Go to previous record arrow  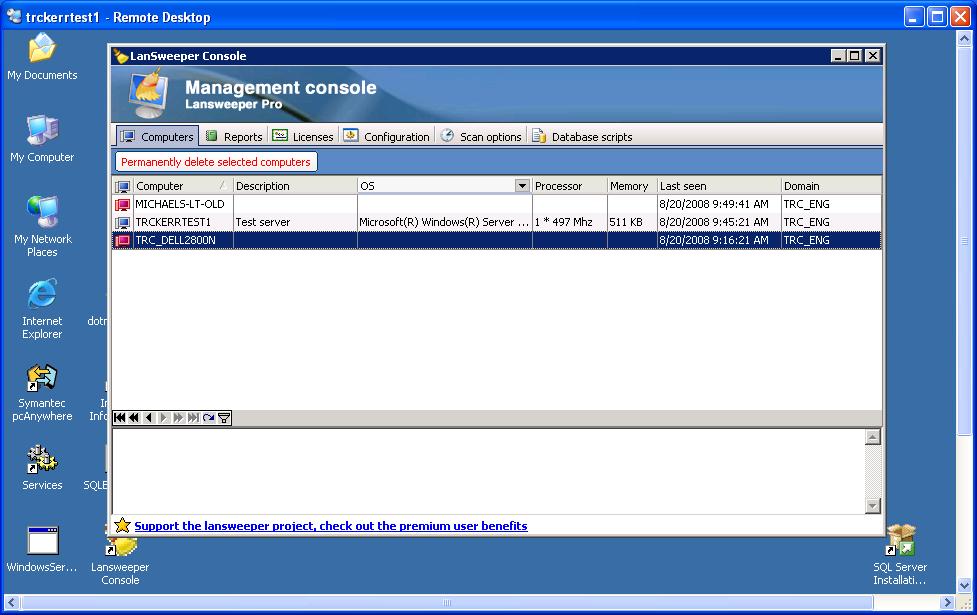149,418
